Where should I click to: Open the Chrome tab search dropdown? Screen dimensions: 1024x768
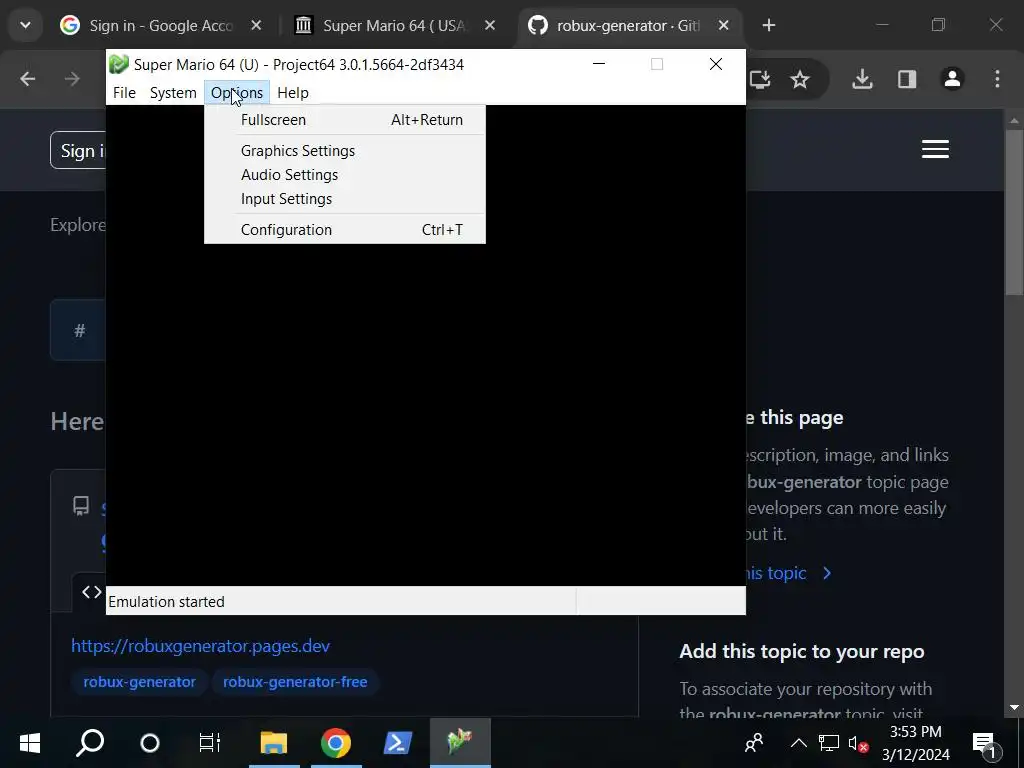tap(25, 25)
